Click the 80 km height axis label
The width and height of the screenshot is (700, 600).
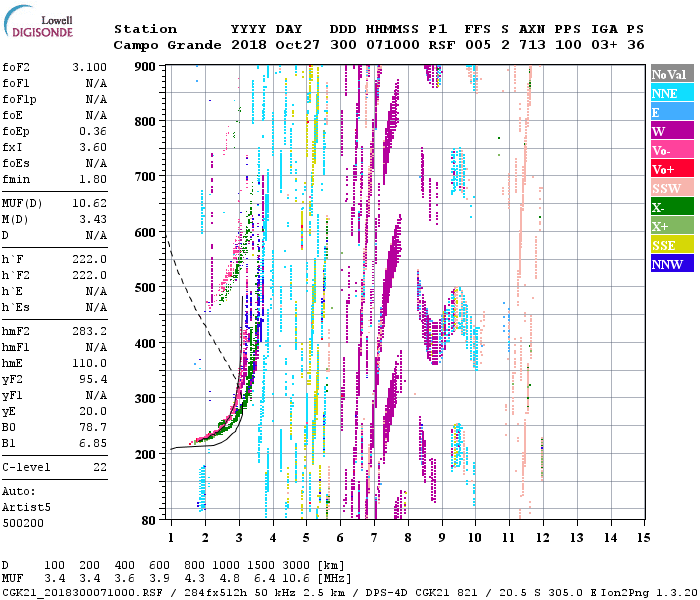pos(149,521)
